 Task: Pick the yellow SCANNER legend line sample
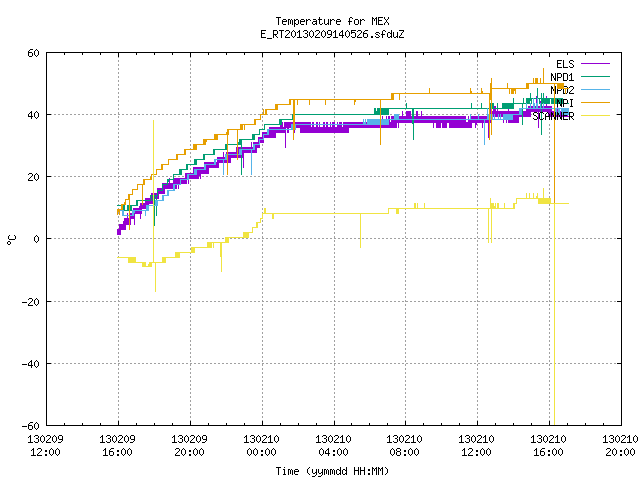click(595, 116)
